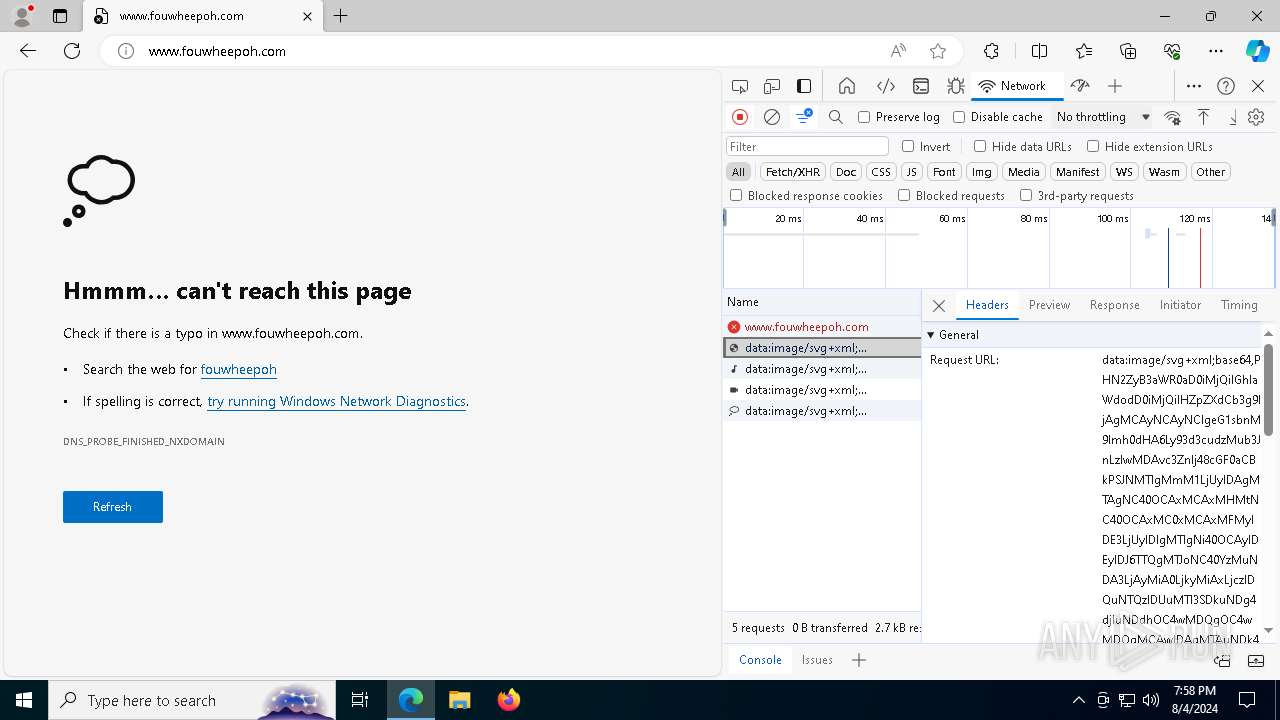1280x720 pixels.
Task: Select the Headers tab
Action: (x=987, y=305)
